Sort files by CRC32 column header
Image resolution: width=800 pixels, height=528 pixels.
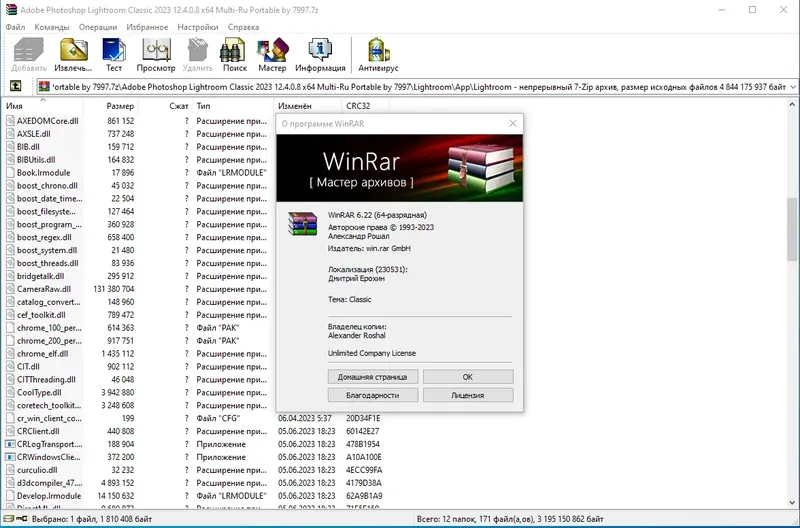[365, 106]
